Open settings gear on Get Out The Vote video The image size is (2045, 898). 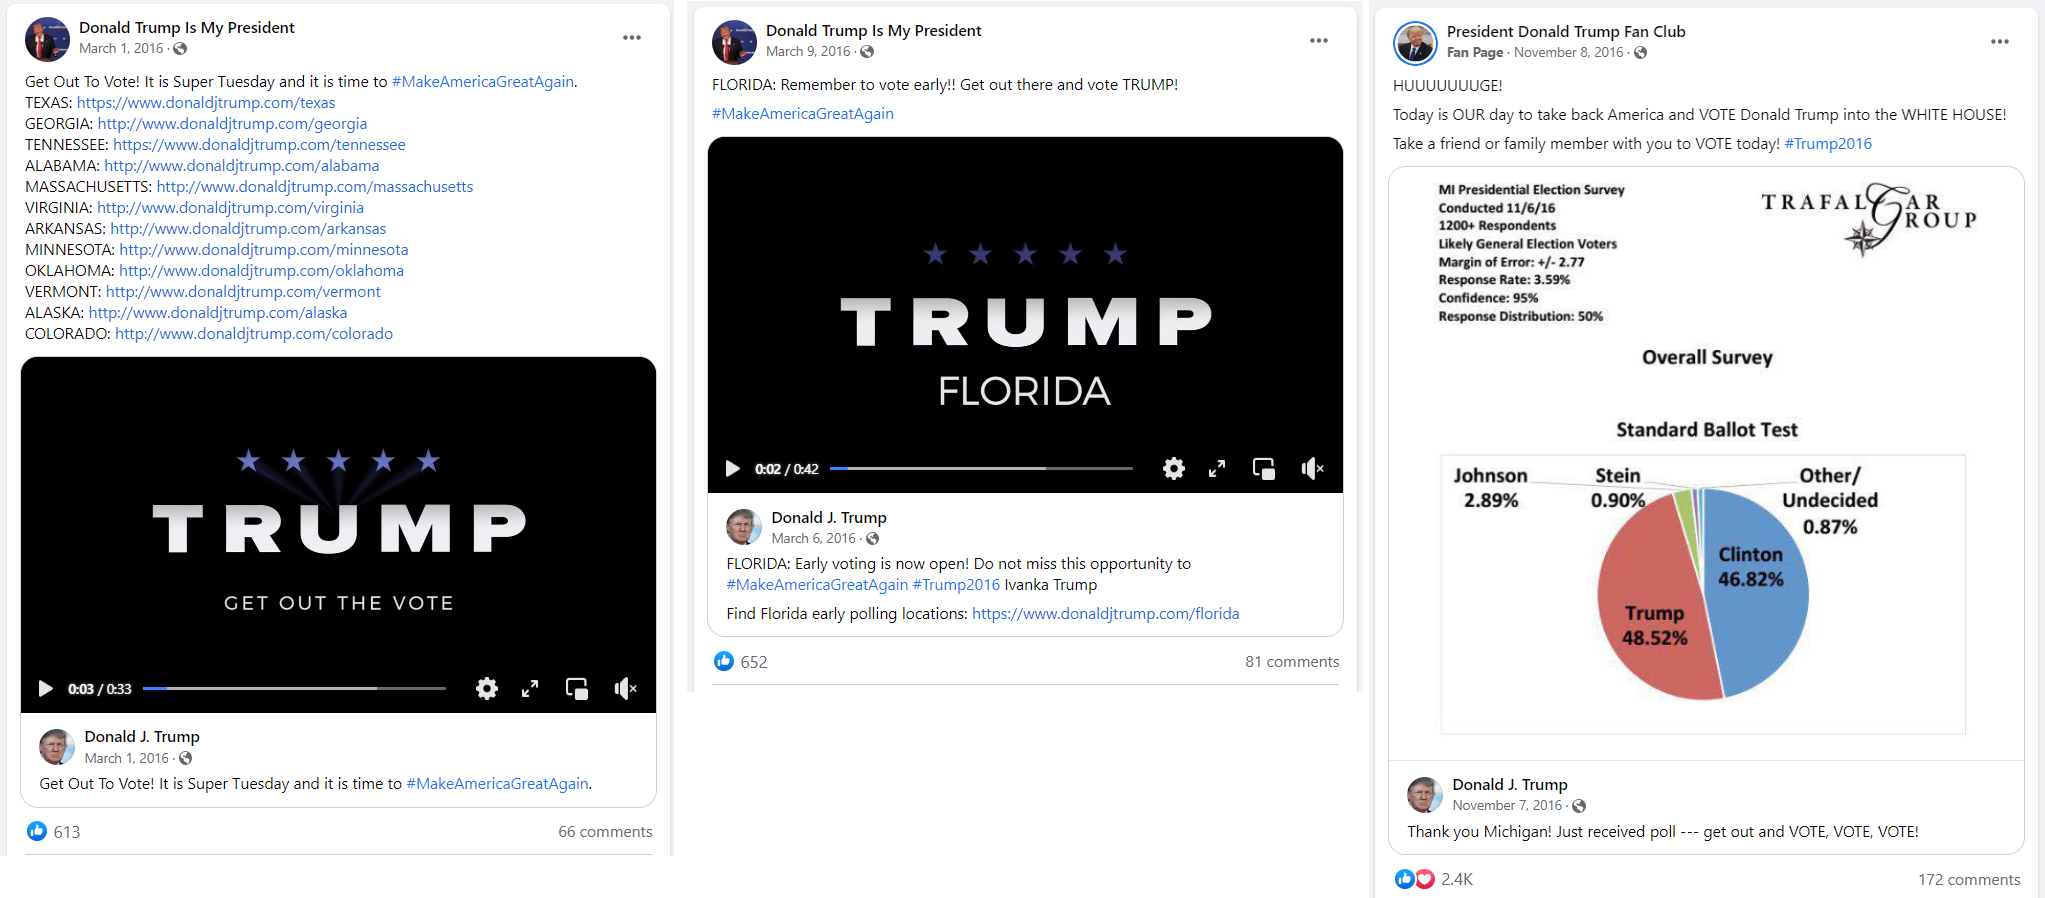(487, 689)
